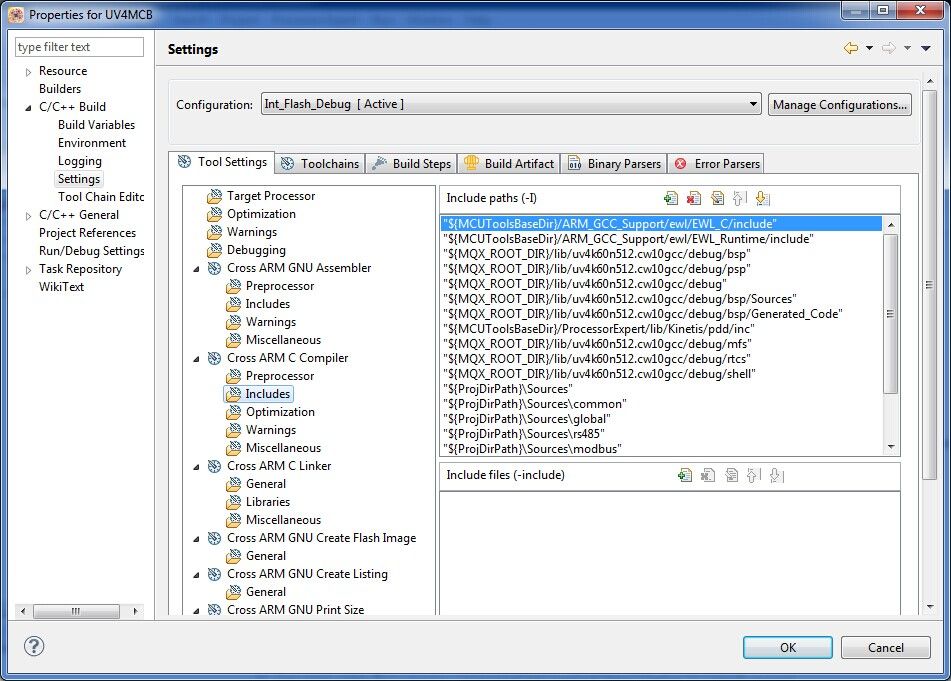The height and width of the screenshot is (681, 951).
Task: Collapse Cross ARM GNU Create Flash Image node
Action: (x=196, y=539)
